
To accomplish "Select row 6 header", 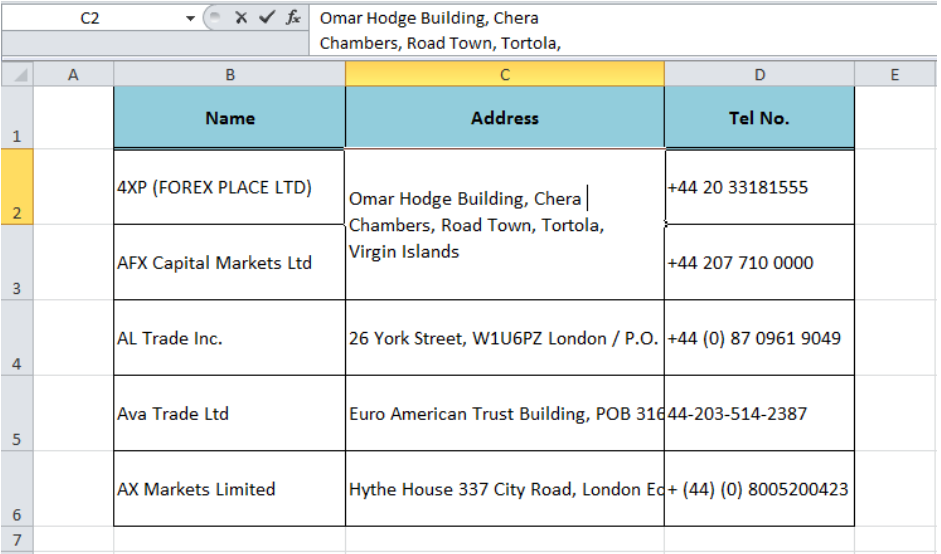I will point(17,489).
